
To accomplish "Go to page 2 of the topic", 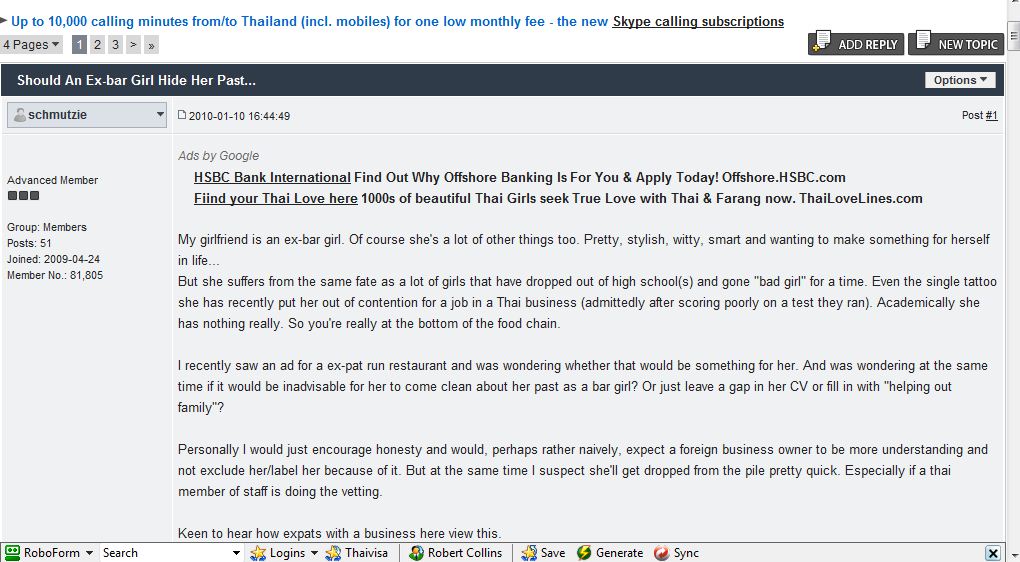I will [97, 44].
